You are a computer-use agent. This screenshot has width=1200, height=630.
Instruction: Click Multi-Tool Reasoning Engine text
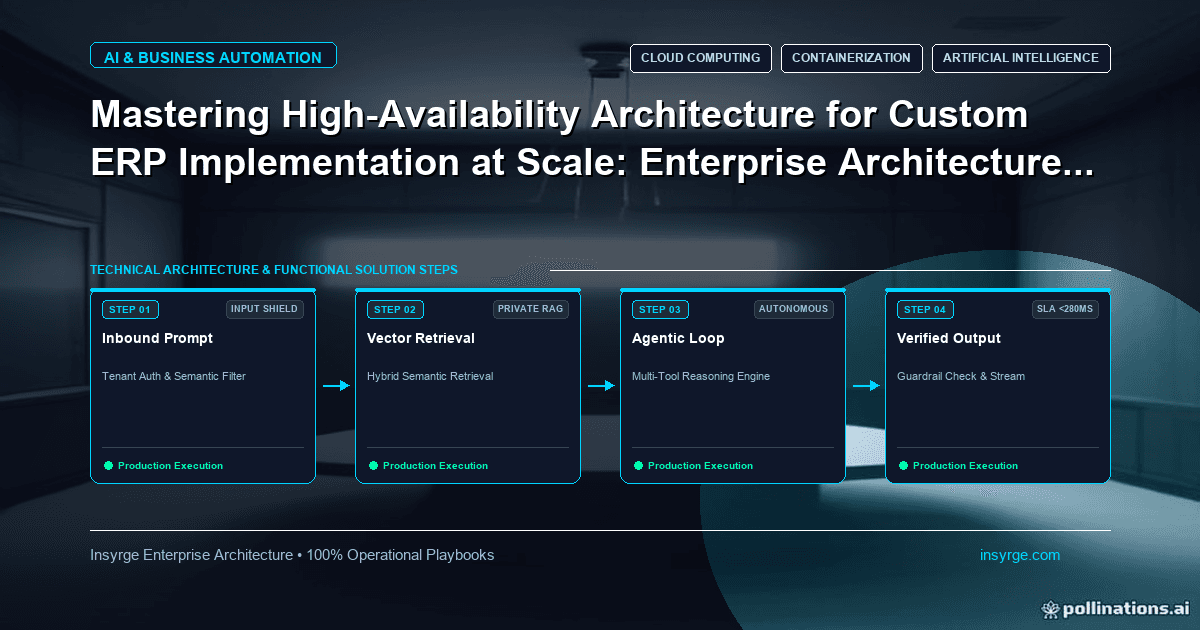701,376
